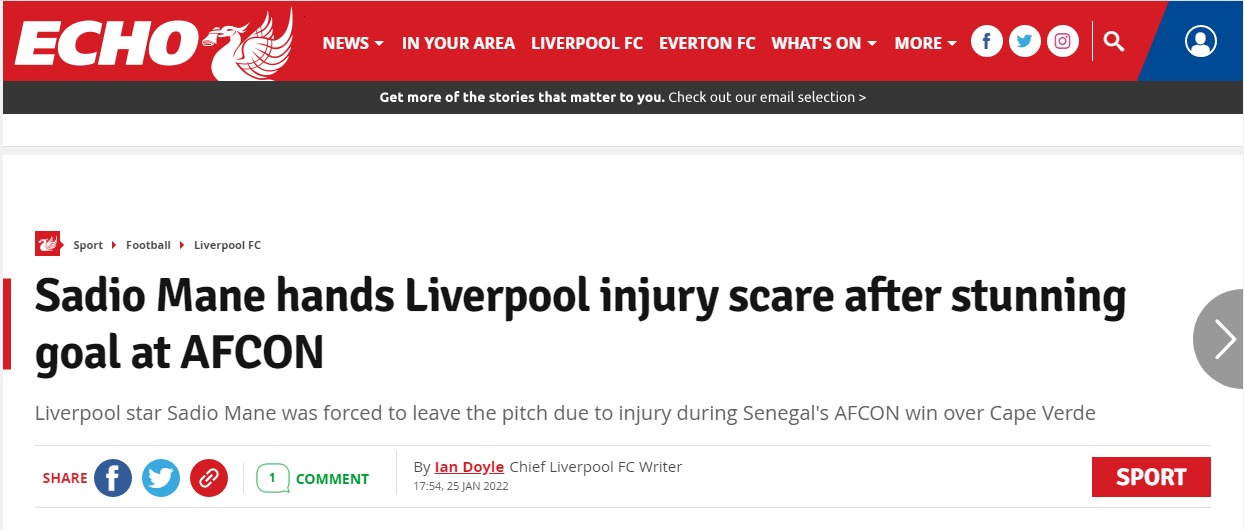Open the Echo Instagram icon in header
This screenshot has width=1244, height=530.
pos(1062,42)
